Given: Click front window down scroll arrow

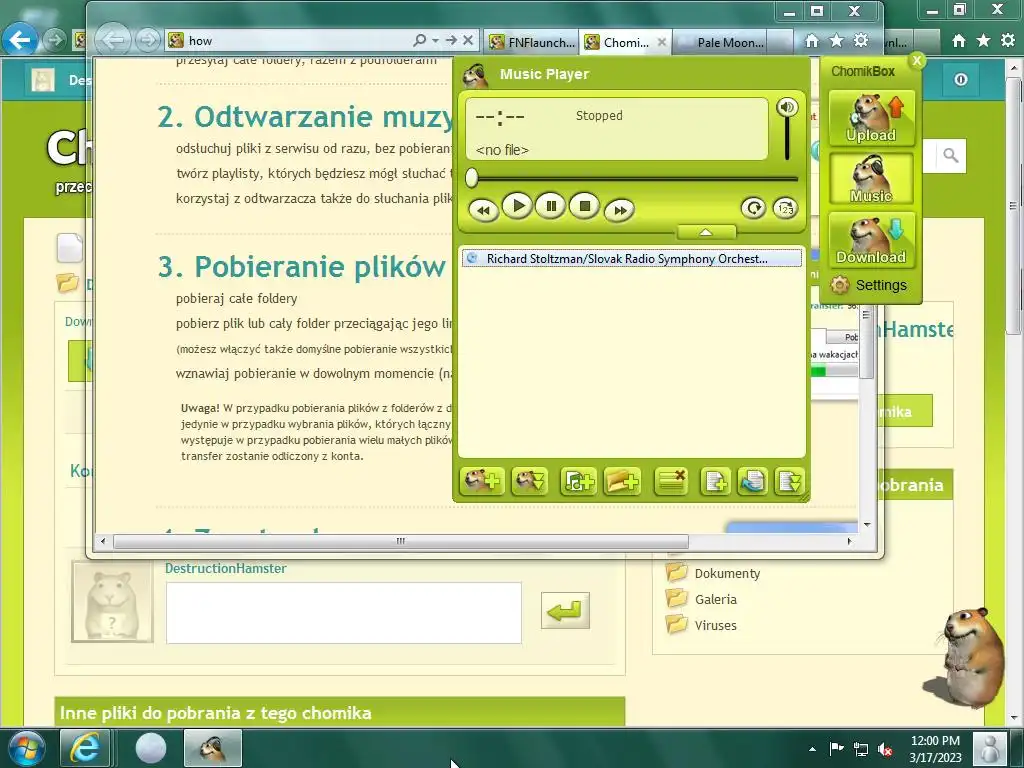Looking at the screenshot, I should [867, 524].
